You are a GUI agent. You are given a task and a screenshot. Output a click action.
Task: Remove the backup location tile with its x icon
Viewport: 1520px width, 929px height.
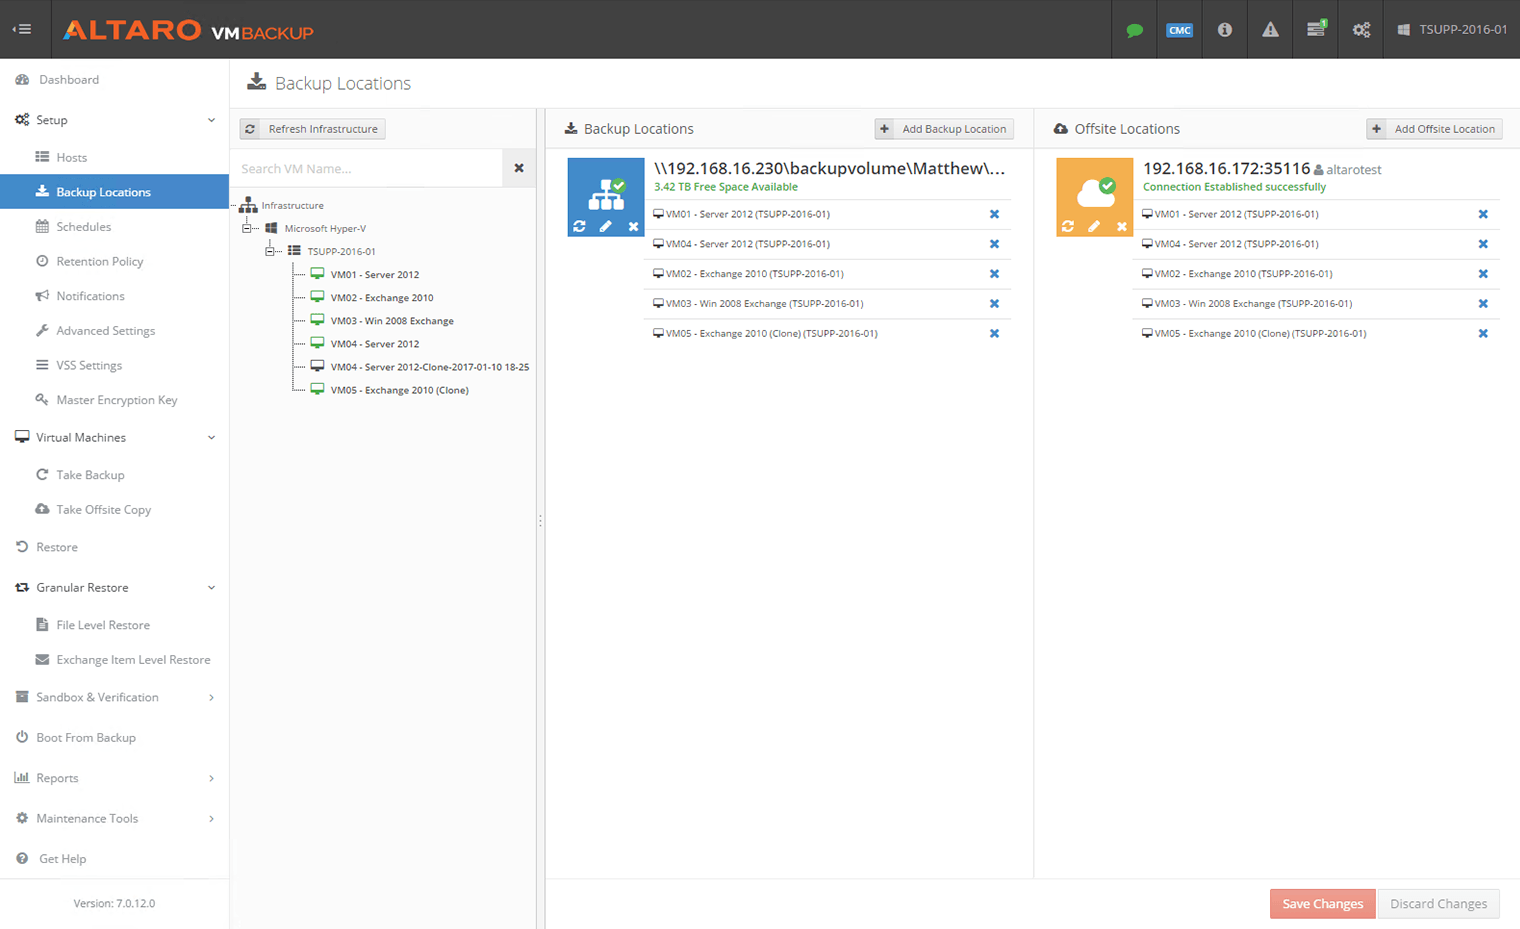(633, 227)
